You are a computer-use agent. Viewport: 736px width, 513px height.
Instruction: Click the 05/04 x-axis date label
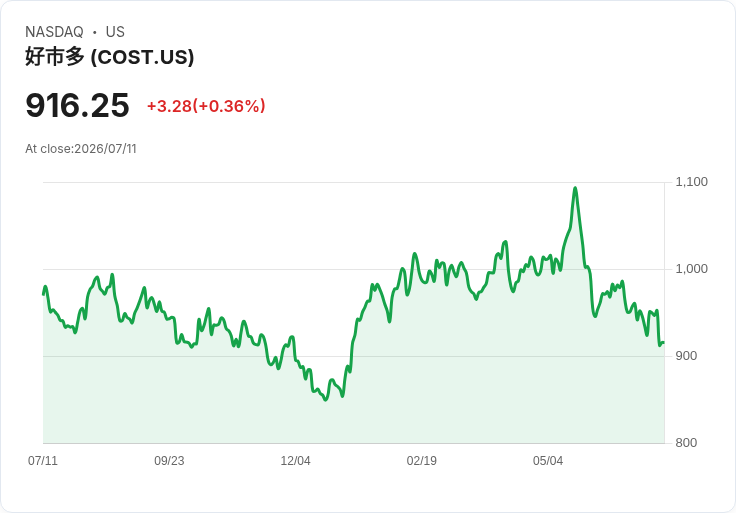[x=548, y=460]
